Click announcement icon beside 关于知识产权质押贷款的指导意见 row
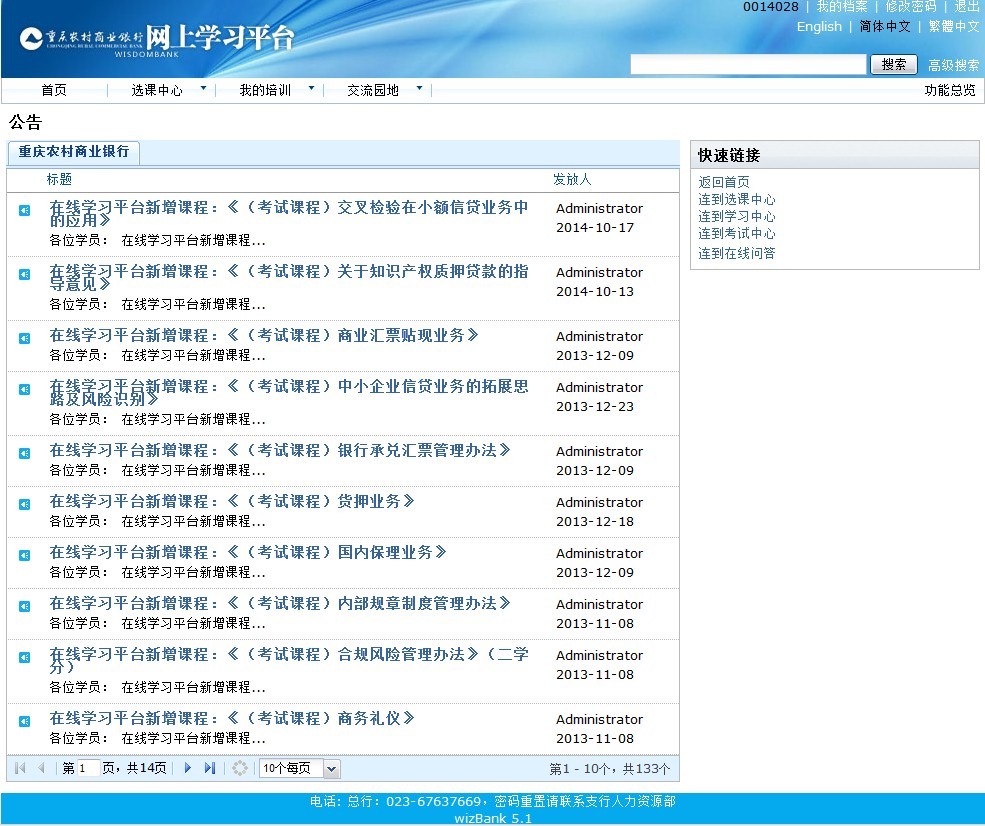985x826 pixels. 24,274
